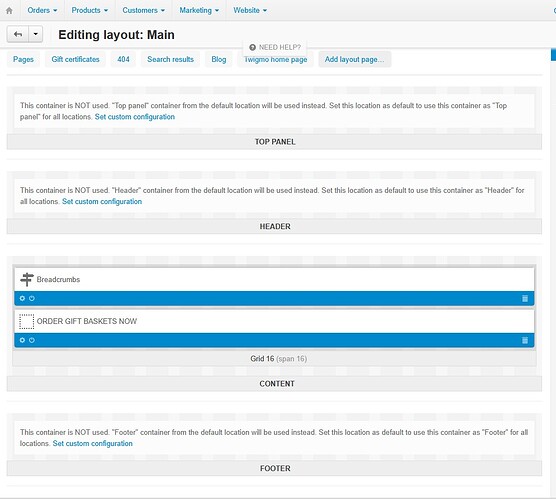Delete the ORDER GIFT BASKETS NOW block
This screenshot has height=499, width=556.
[525, 340]
